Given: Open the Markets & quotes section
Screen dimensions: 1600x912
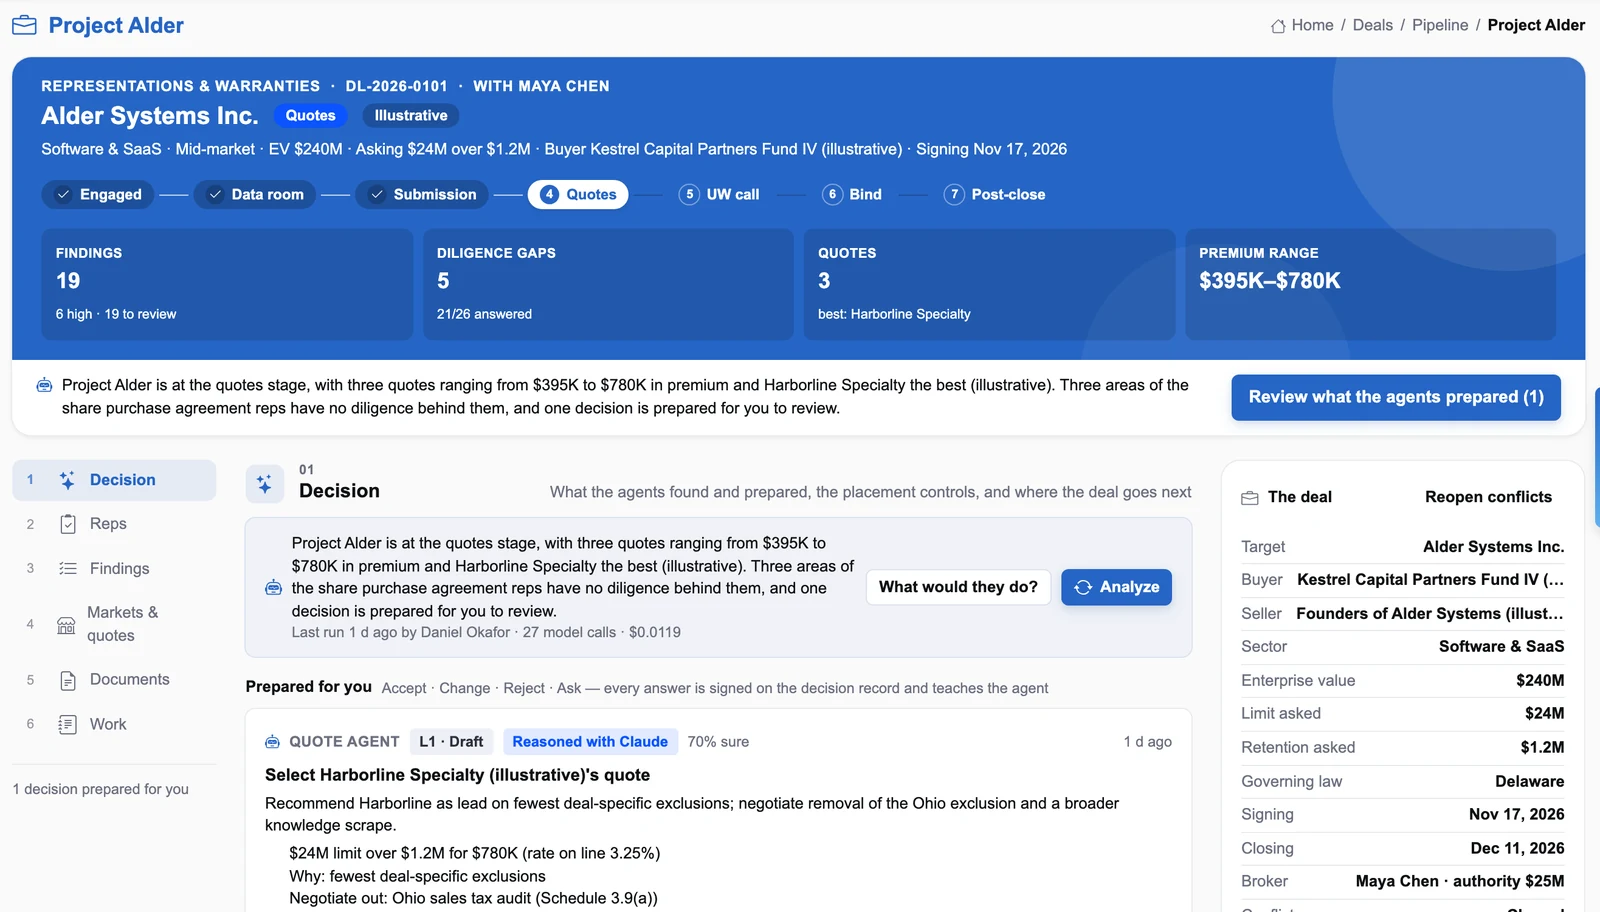Looking at the screenshot, I should pos(114,624).
